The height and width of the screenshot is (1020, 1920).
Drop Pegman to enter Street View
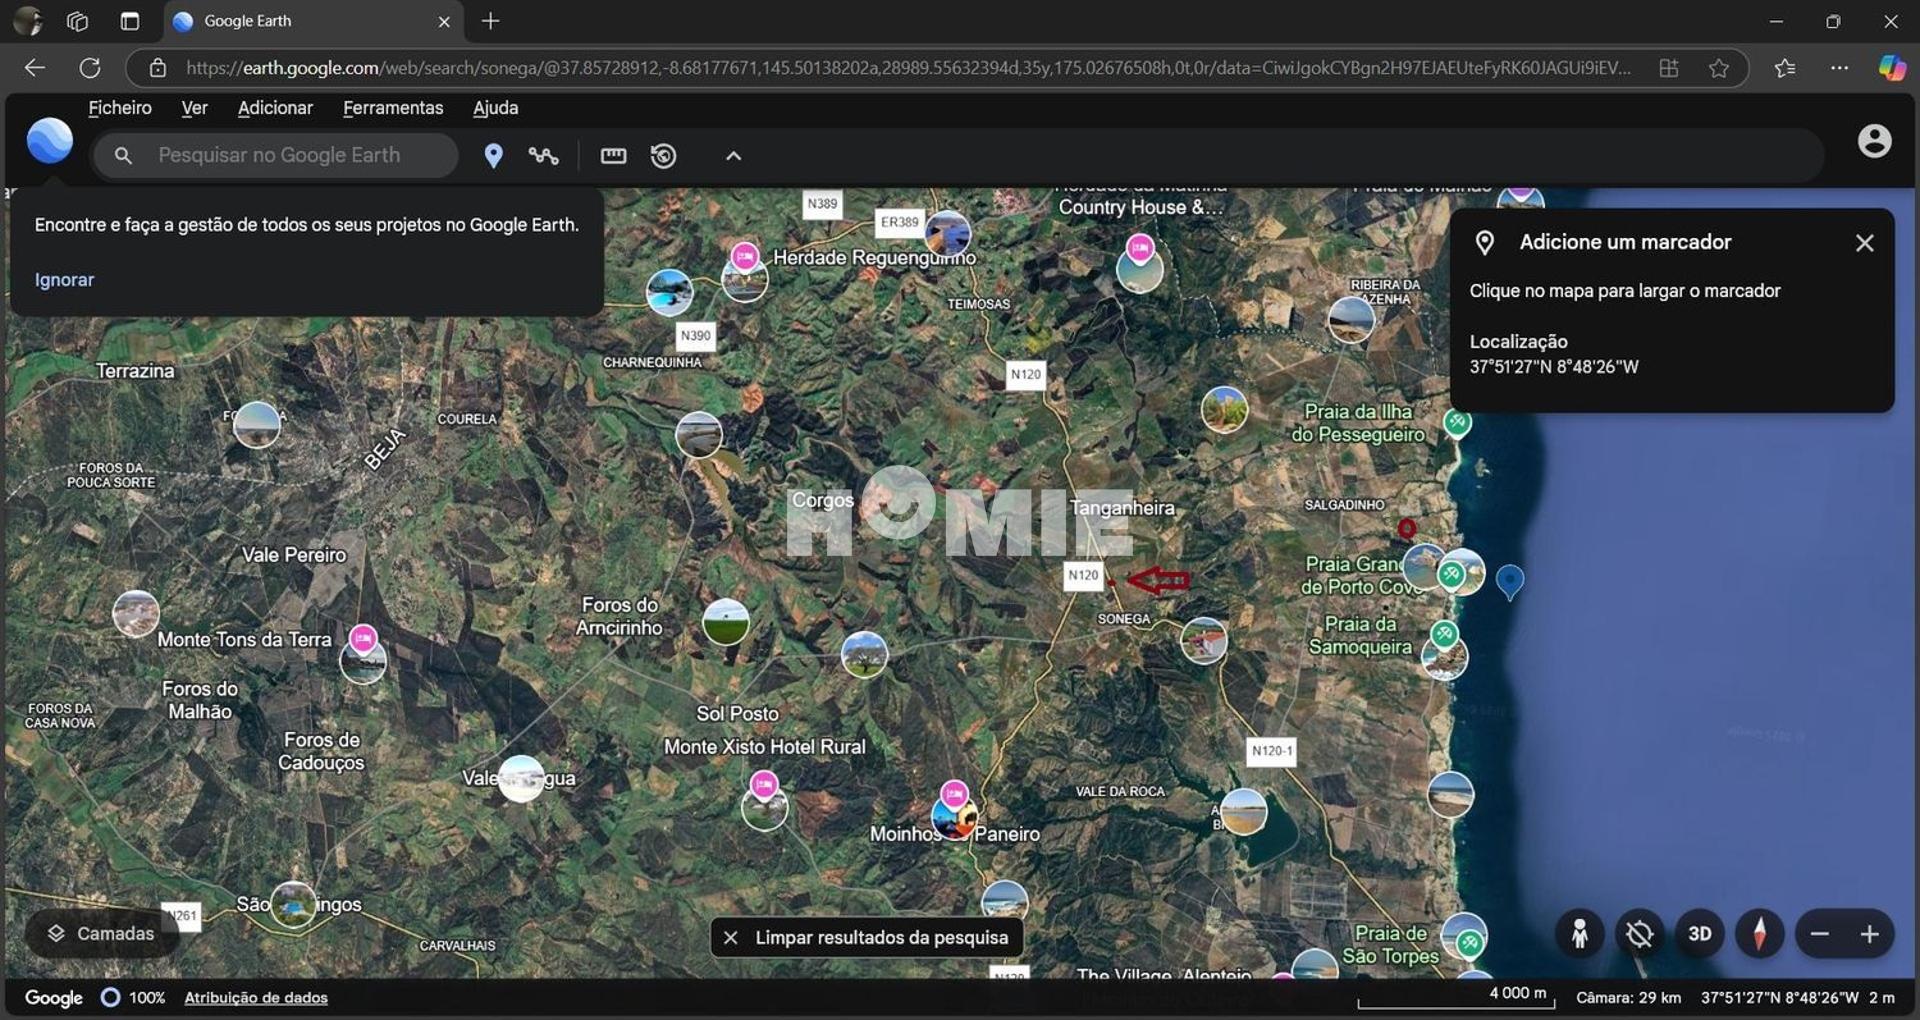click(1579, 934)
